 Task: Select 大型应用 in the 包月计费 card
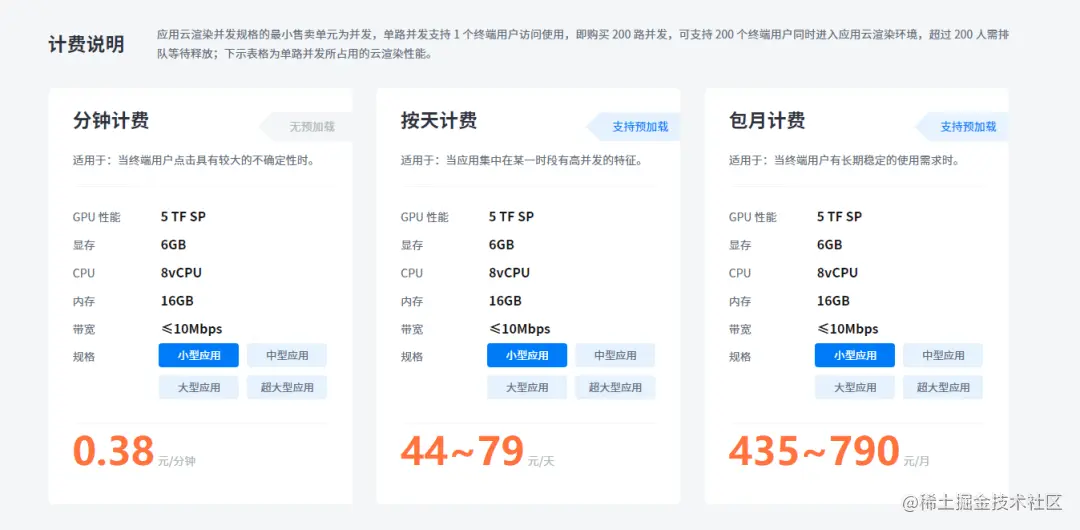[855, 387]
